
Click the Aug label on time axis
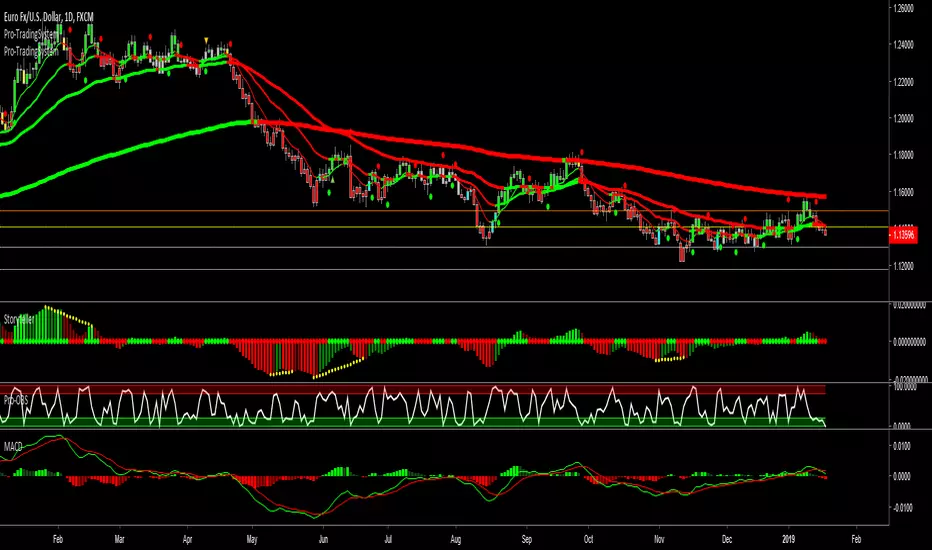coord(456,539)
